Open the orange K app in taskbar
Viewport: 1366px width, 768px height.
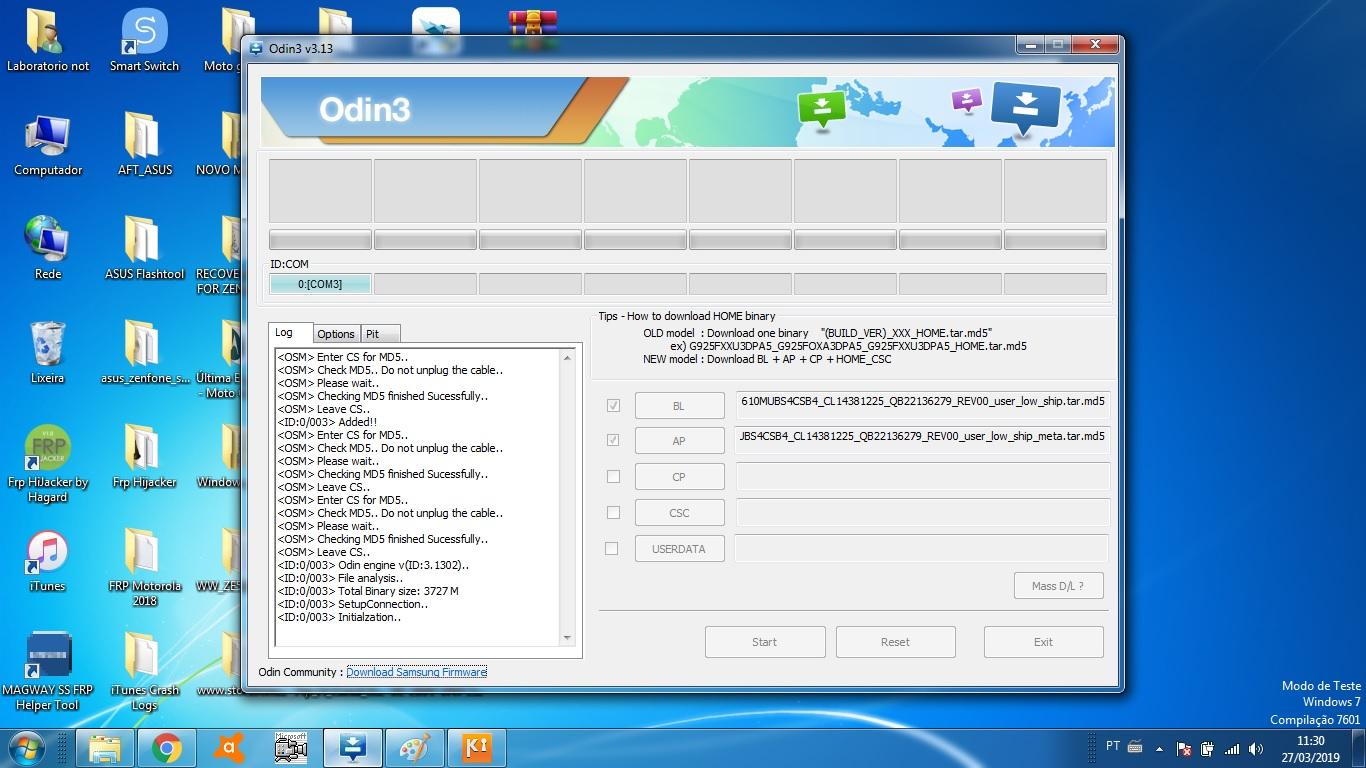click(x=477, y=747)
